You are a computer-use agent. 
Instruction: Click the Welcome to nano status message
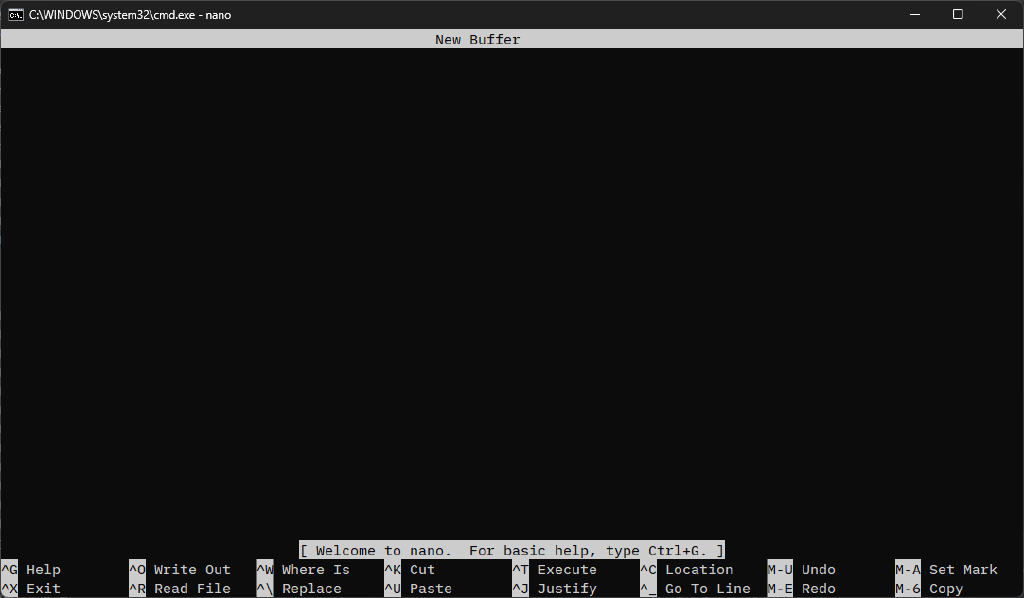pos(511,551)
